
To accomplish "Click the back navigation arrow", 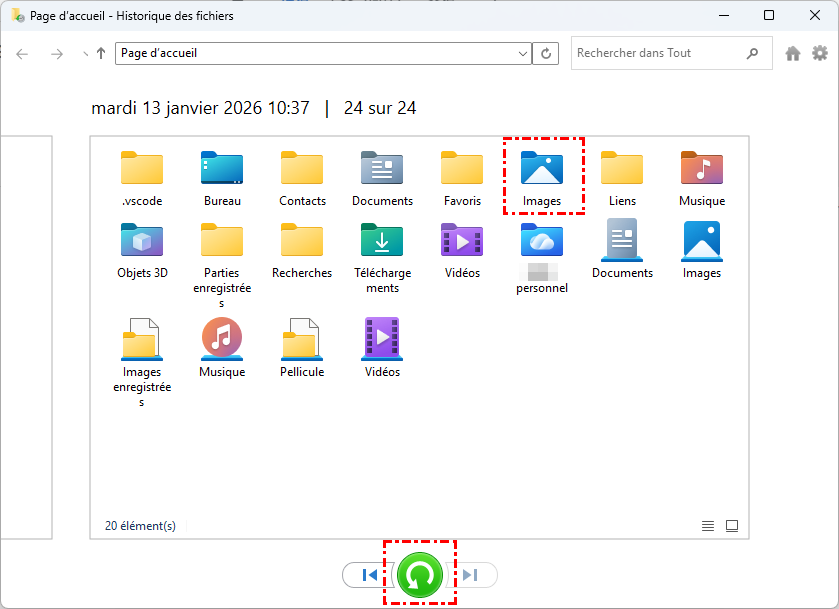I will pos(23,54).
